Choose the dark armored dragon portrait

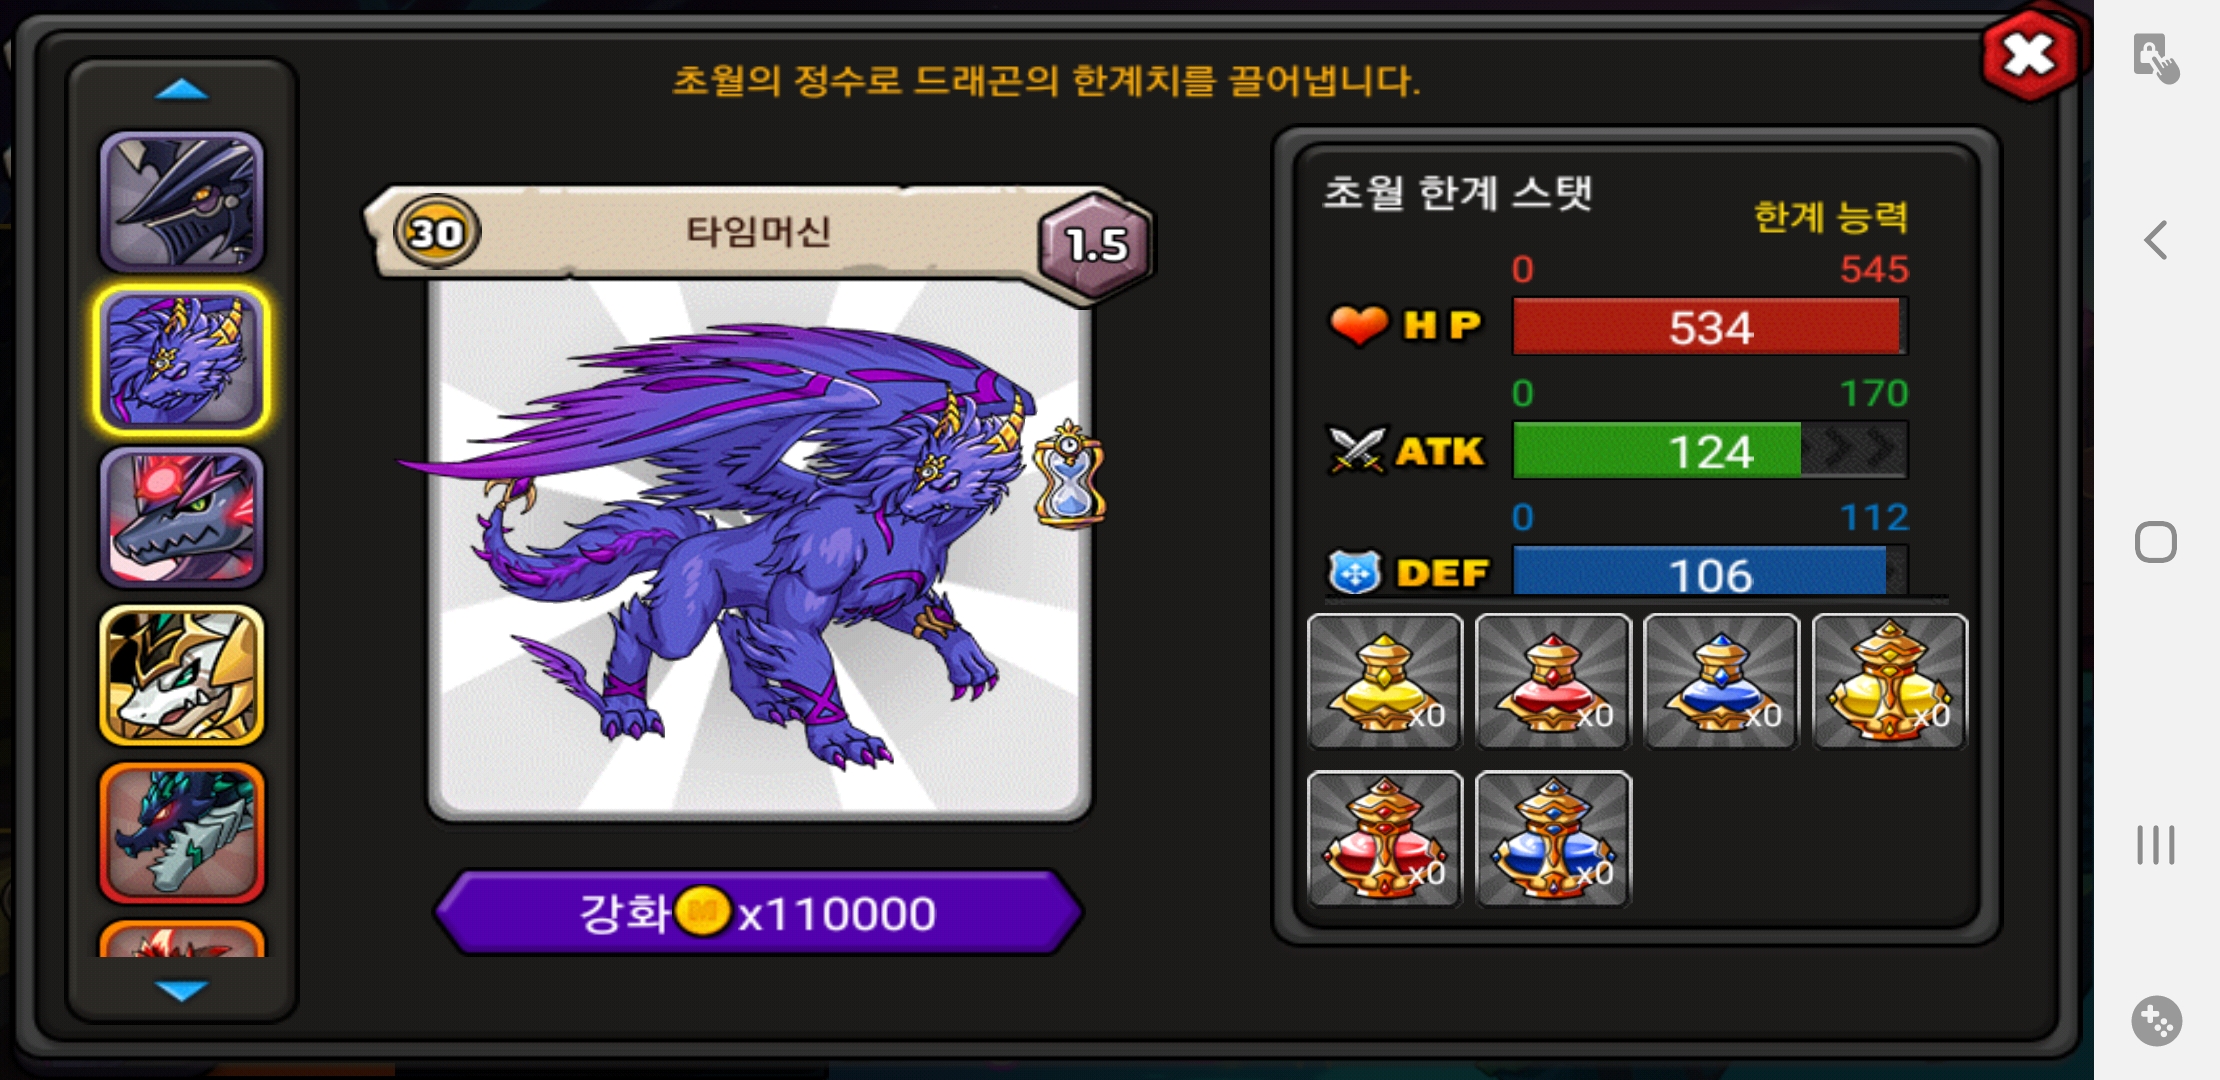pyautogui.click(x=182, y=202)
